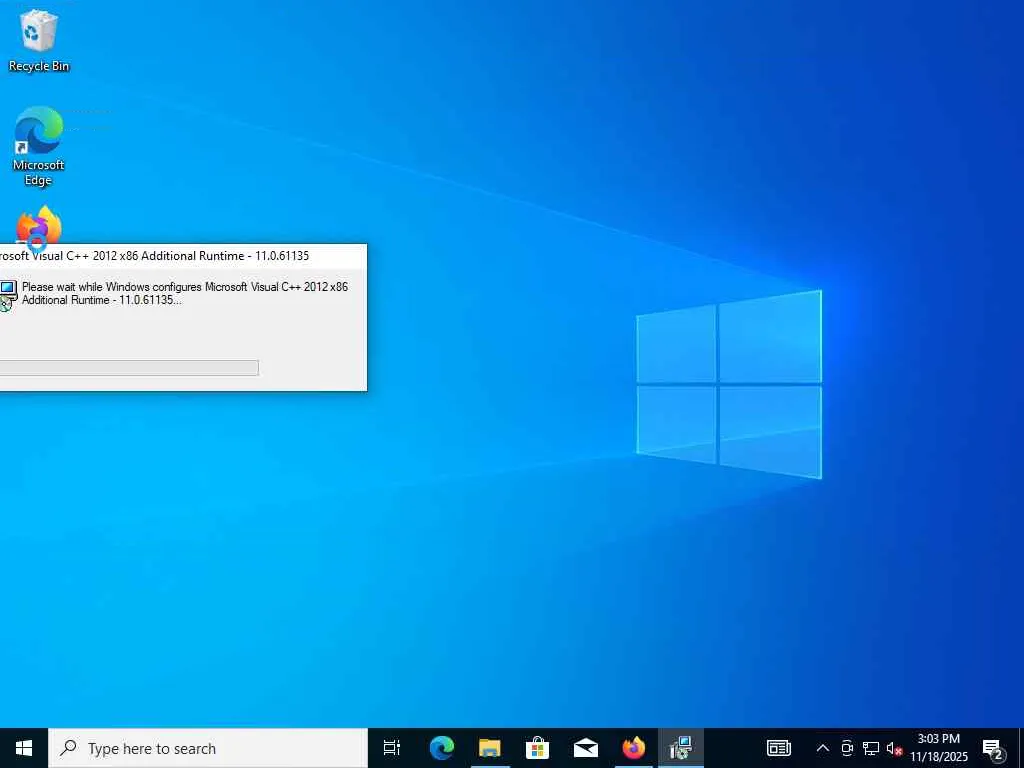Select the Windows Installer taskbar item
The width and height of the screenshot is (1024, 768).
coord(681,748)
